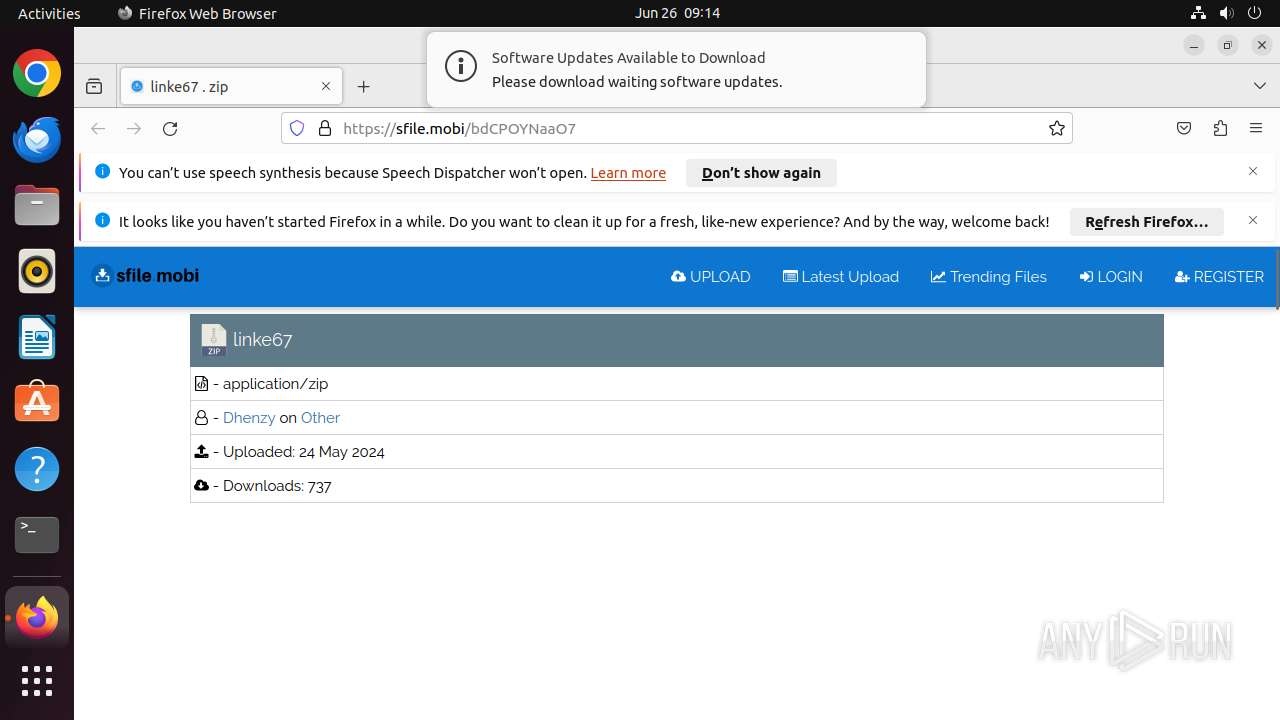Click the volume icon in system tray

point(1226,13)
